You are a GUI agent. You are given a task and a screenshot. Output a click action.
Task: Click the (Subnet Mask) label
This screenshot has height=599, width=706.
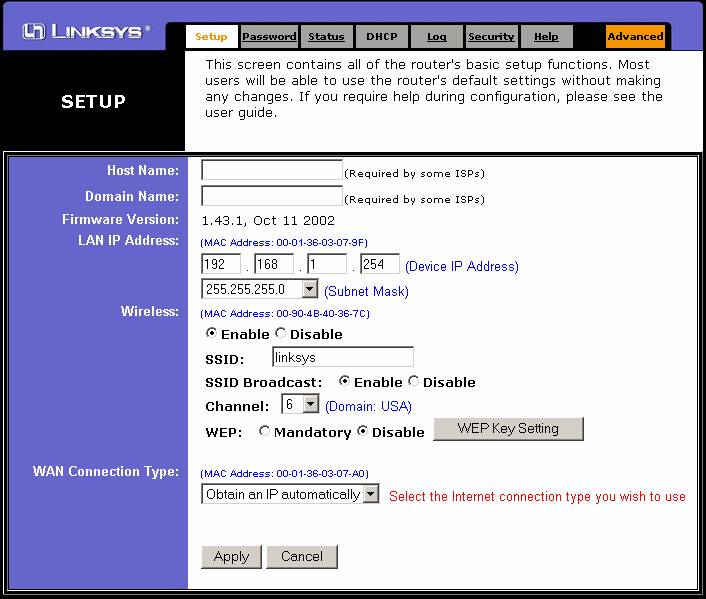[x=367, y=291]
